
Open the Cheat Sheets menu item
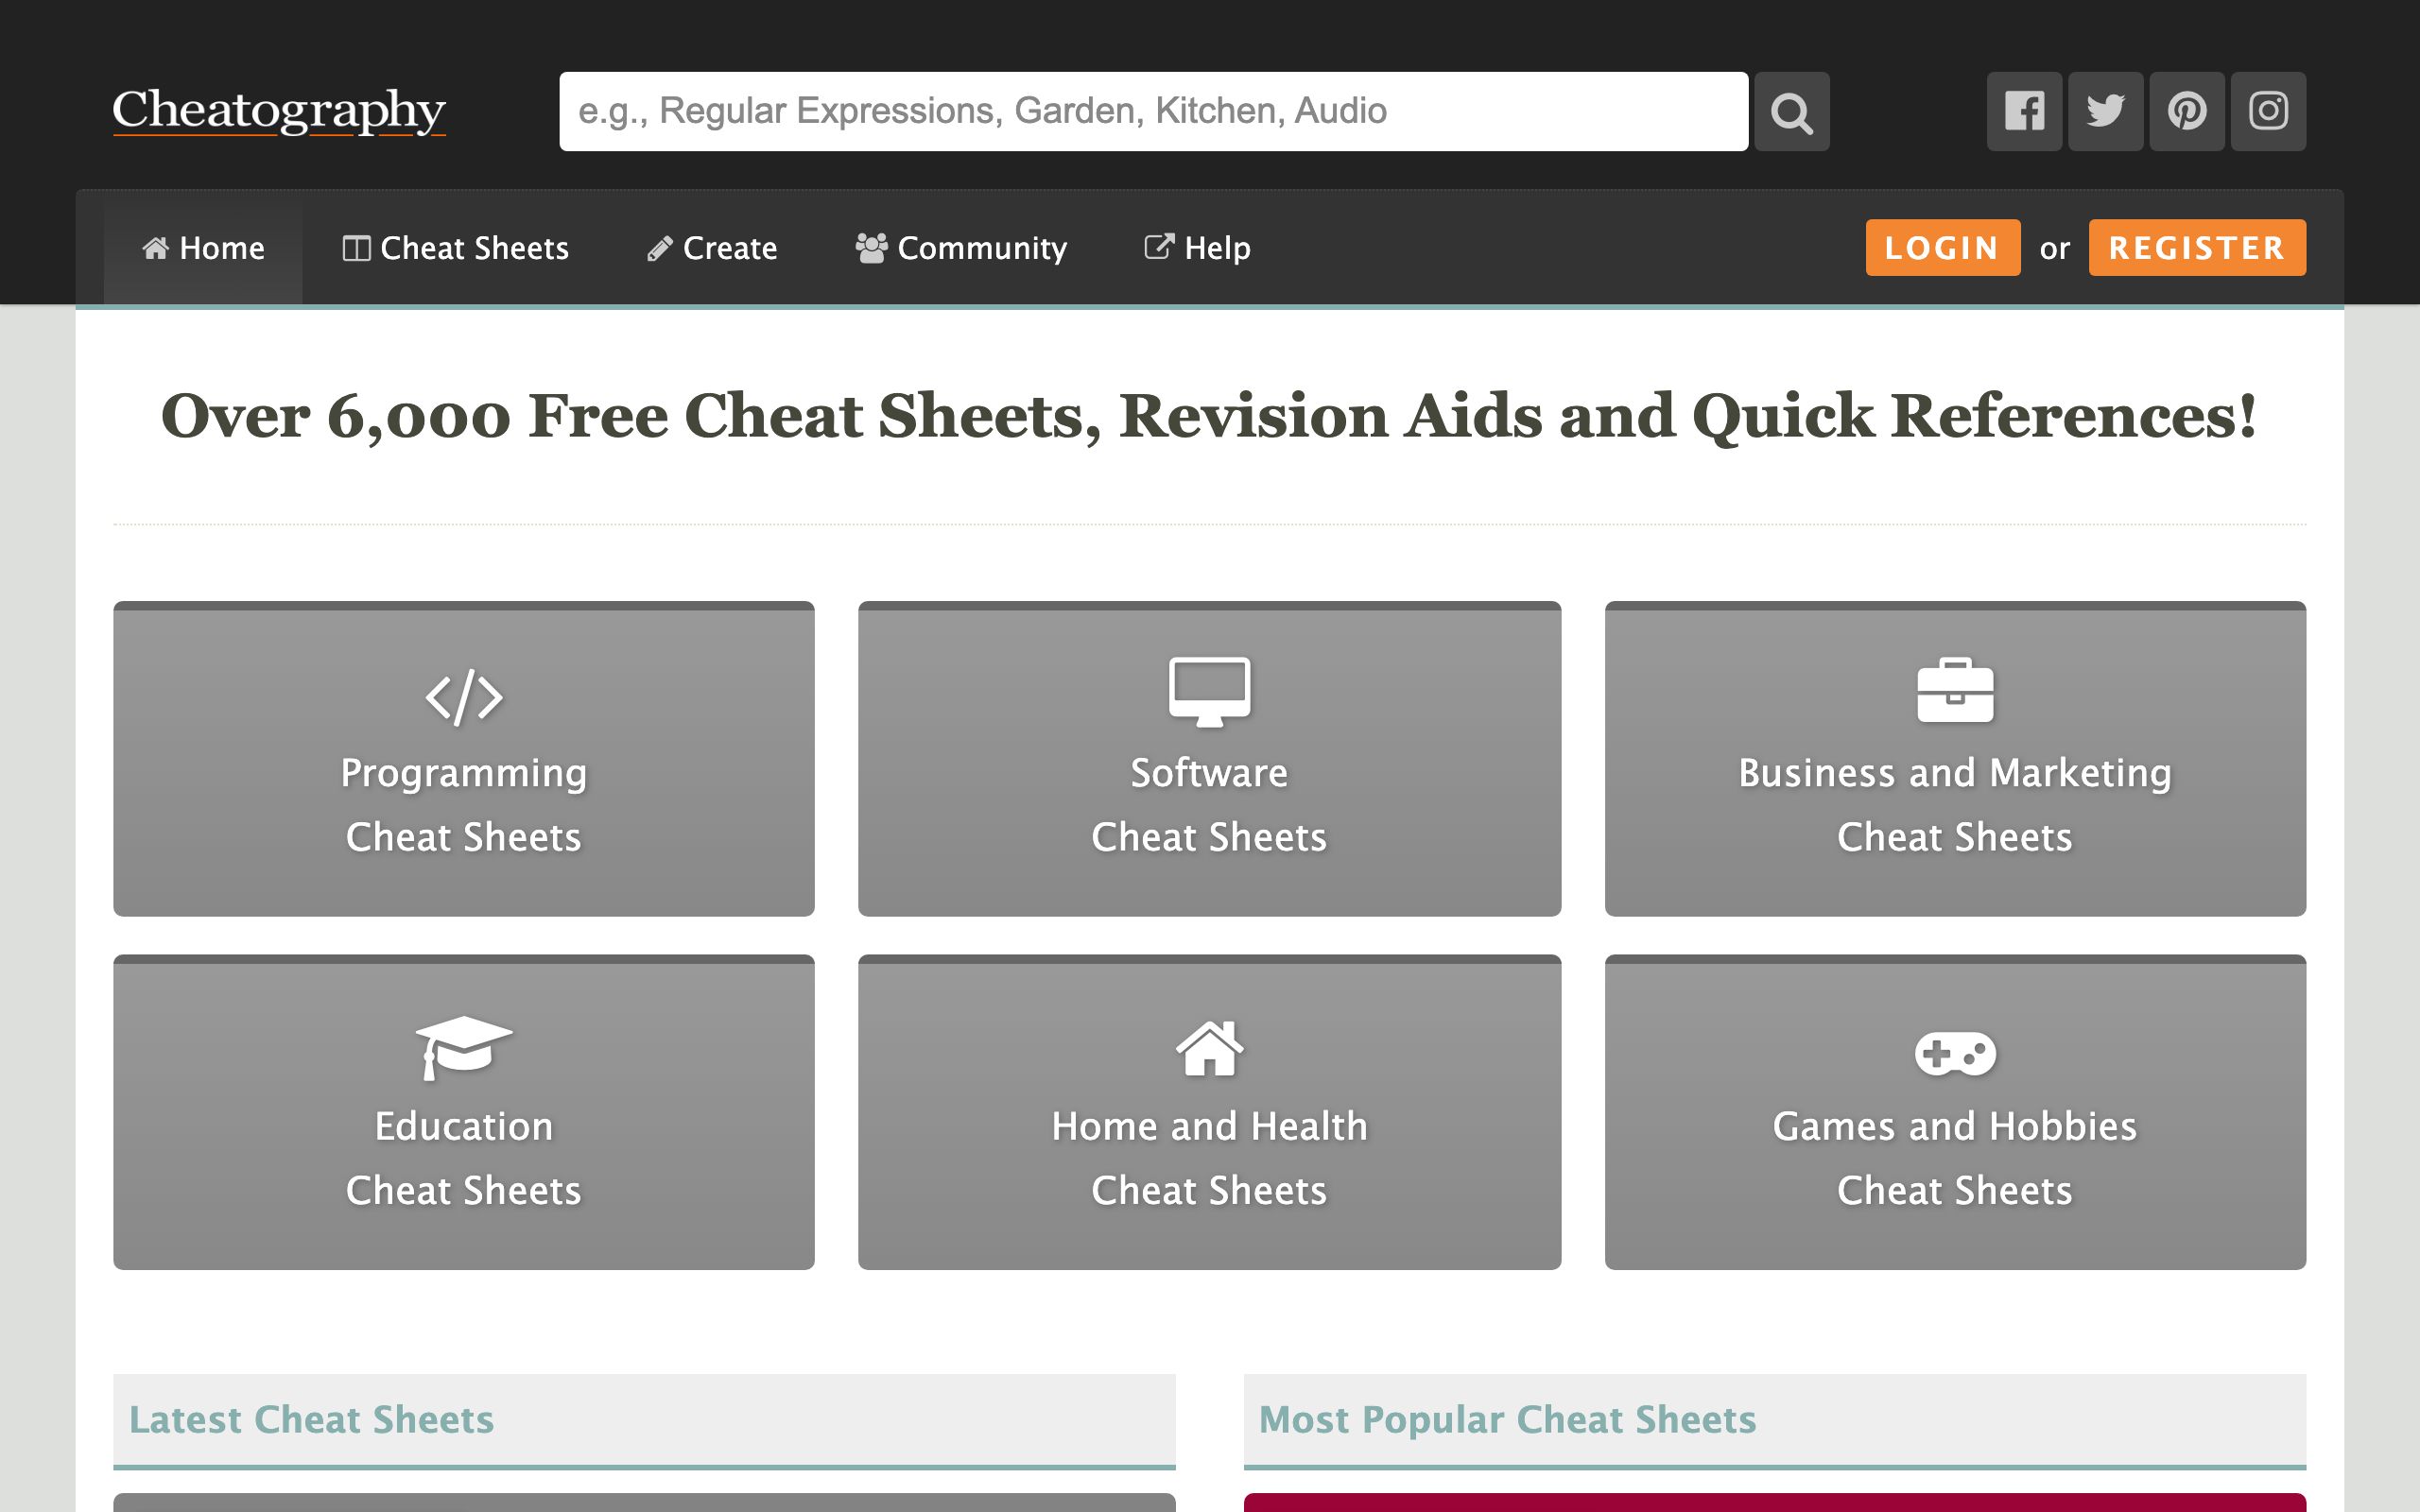point(455,248)
